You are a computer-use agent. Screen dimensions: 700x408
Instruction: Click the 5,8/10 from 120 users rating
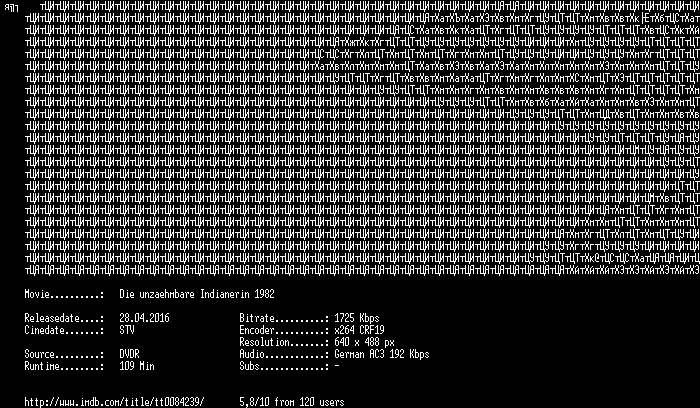coord(292,402)
